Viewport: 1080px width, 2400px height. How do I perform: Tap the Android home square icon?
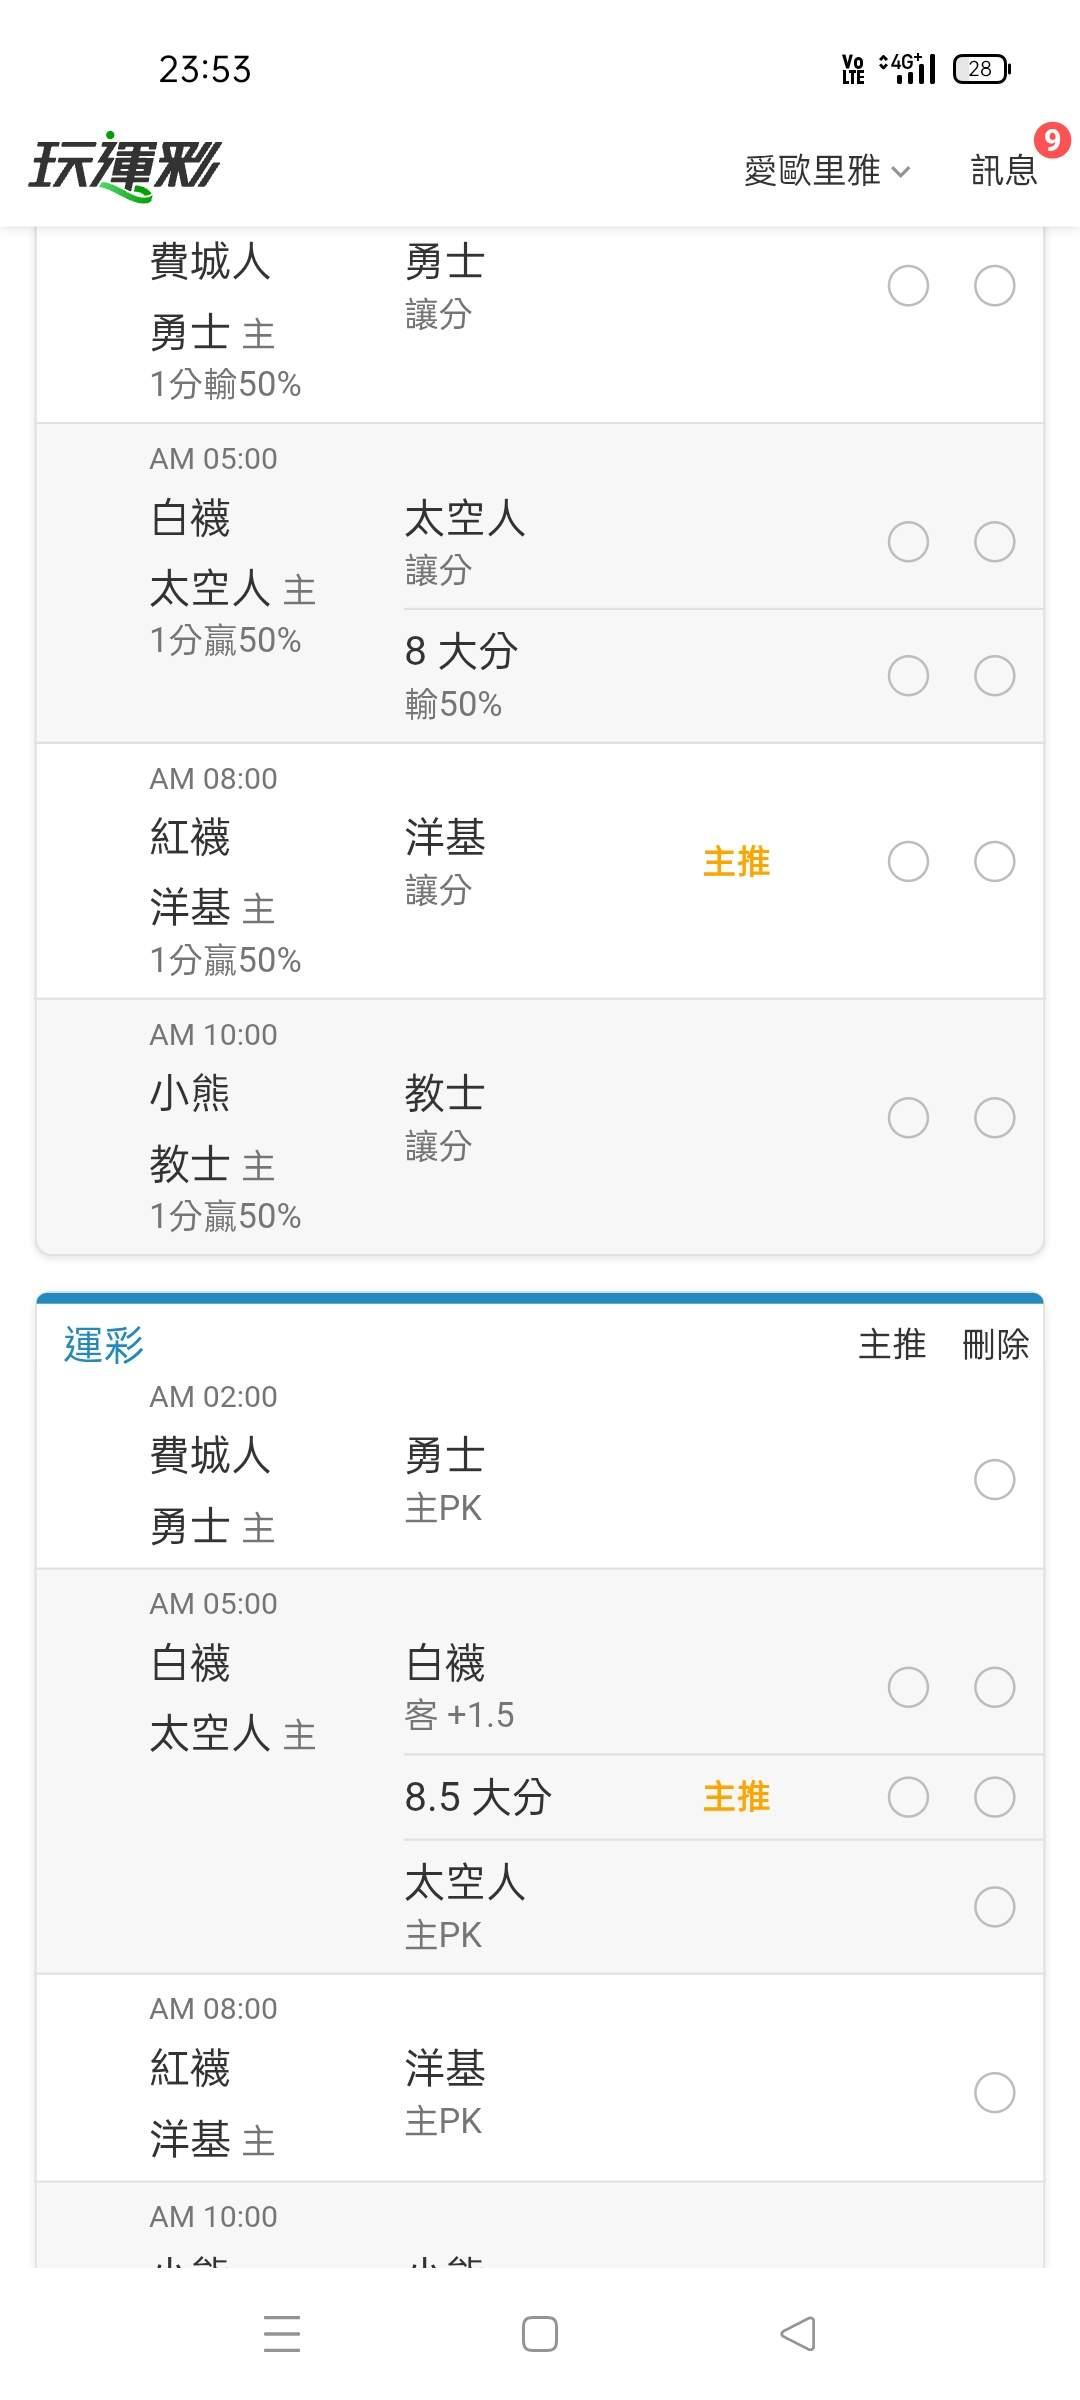coord(540,2334)
